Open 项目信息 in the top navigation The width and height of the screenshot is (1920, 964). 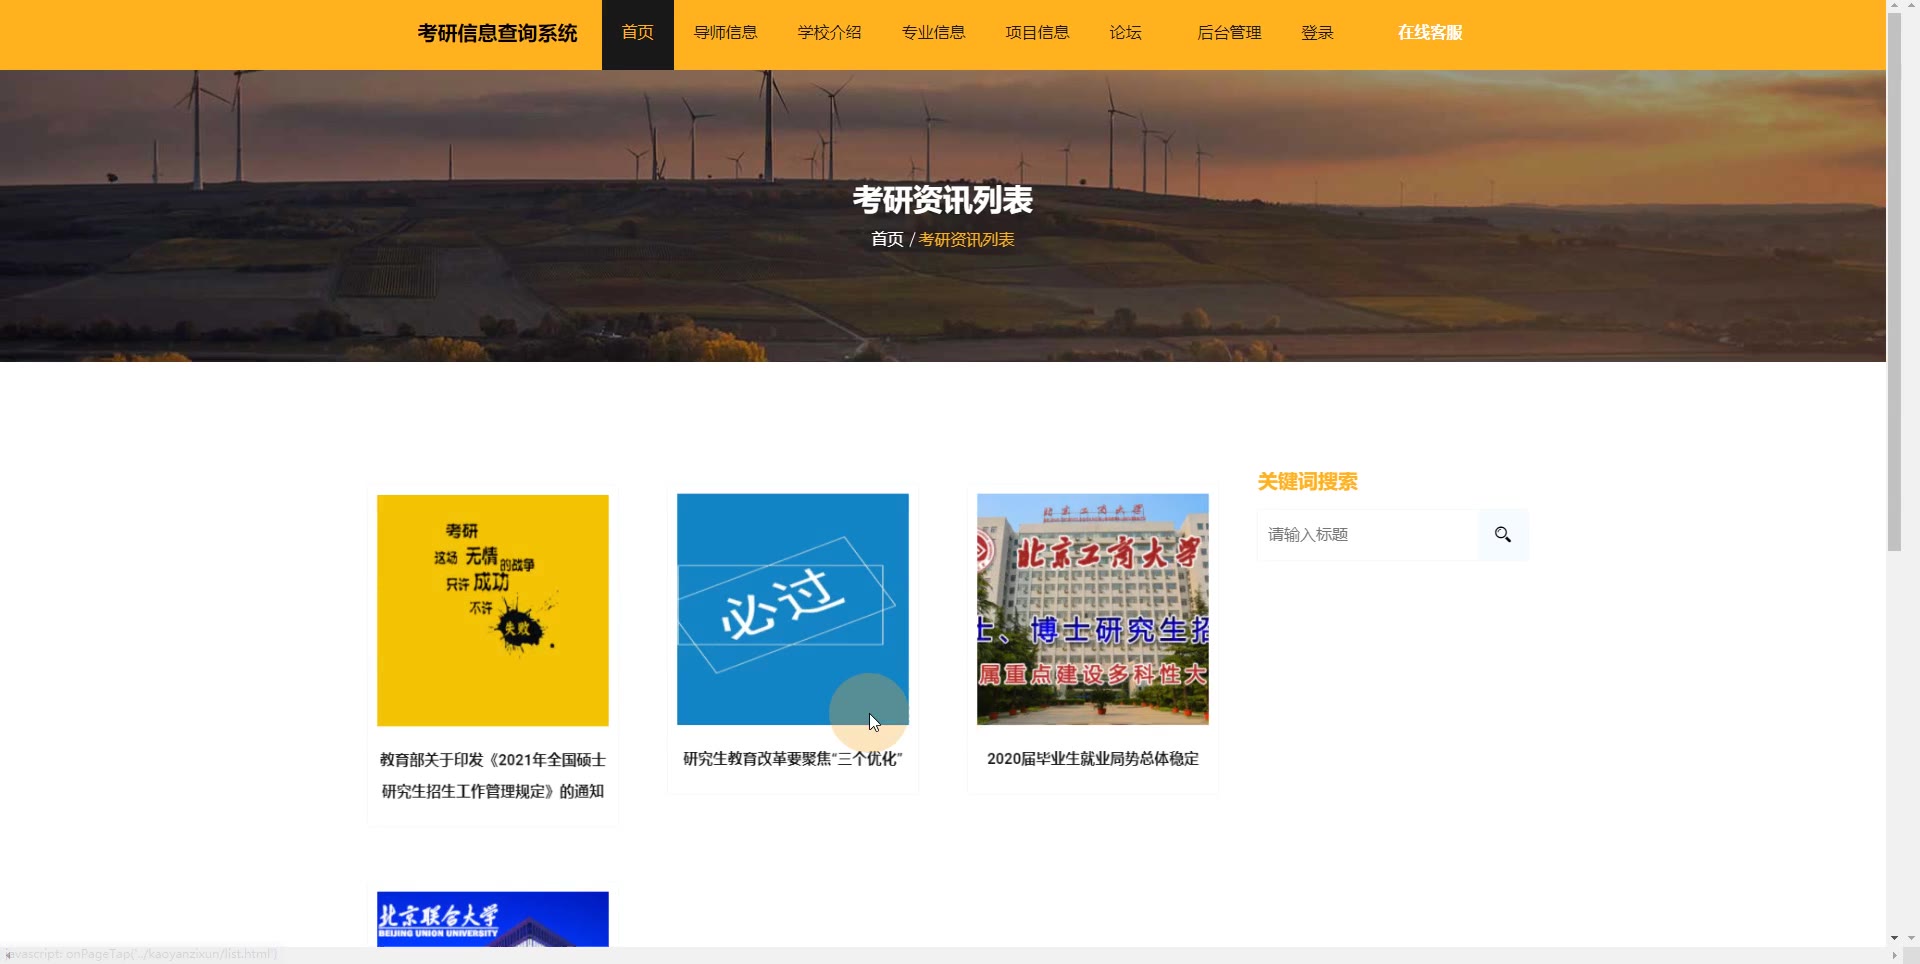pyautogui.click(x=1038, y=33)
